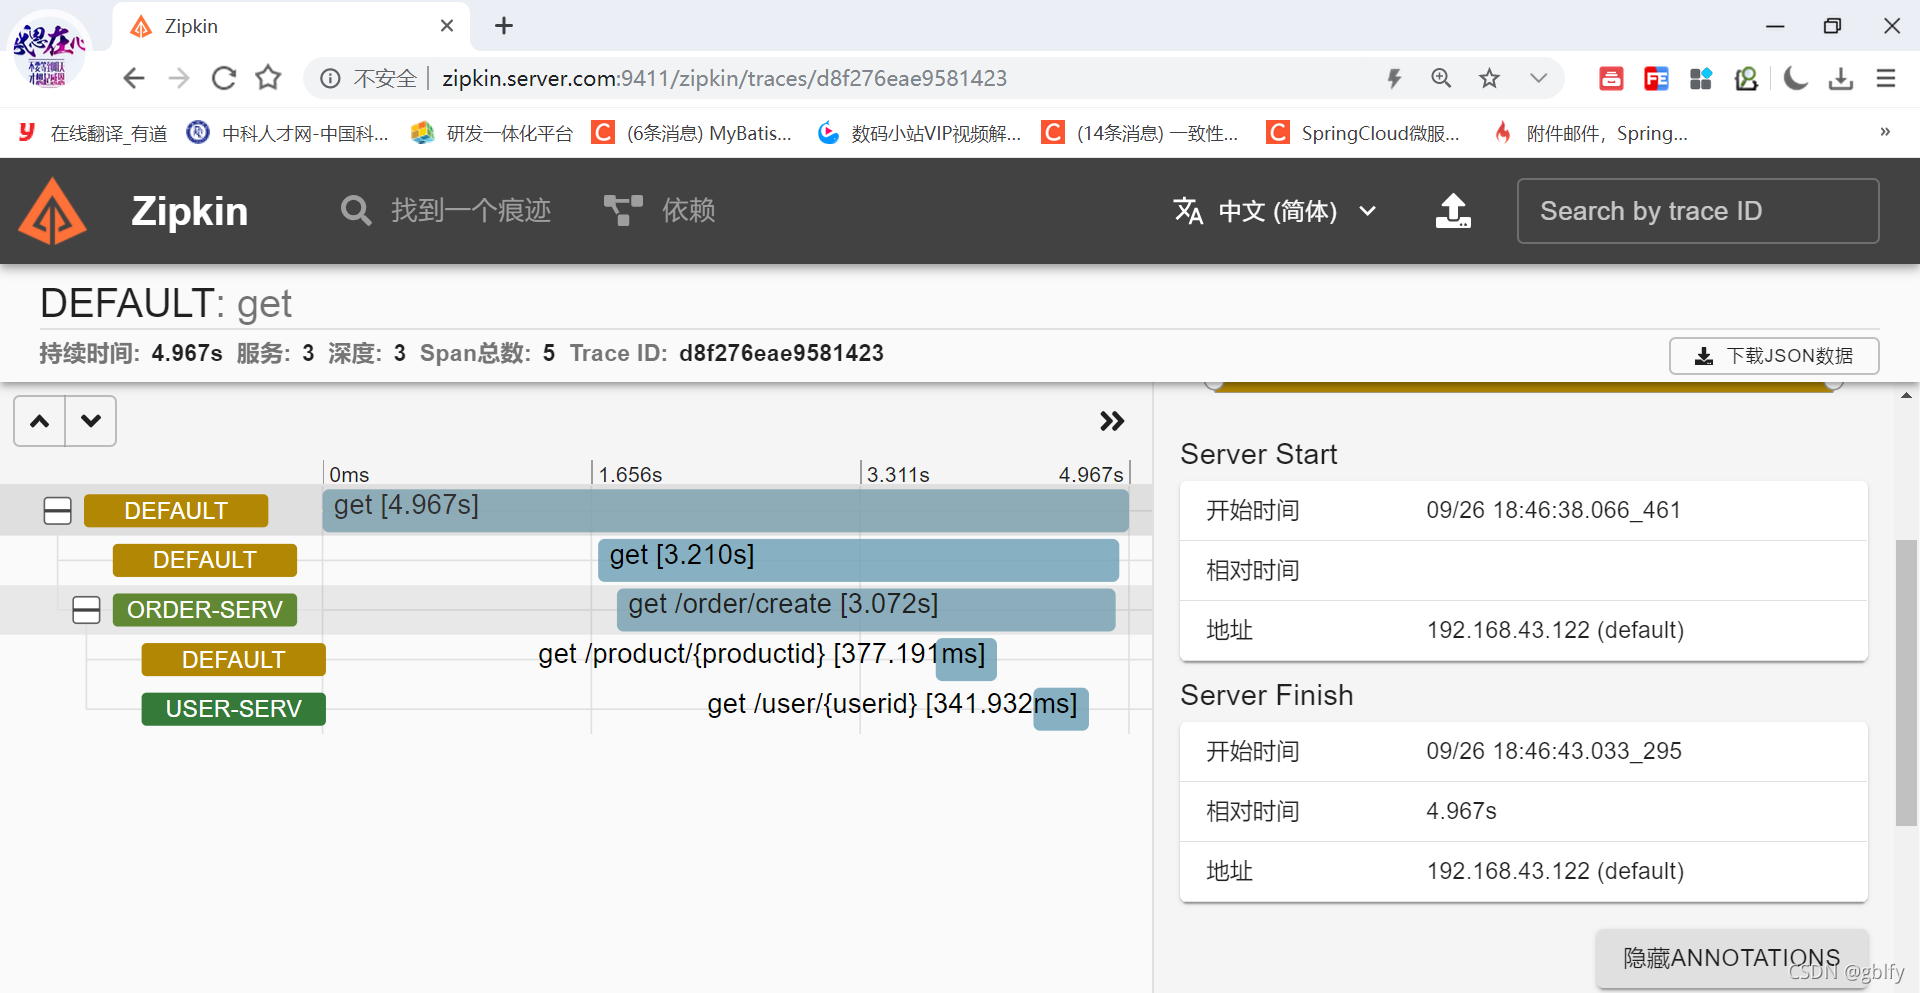Select the ORDER-SERV service label
The height and width of the screenshot is (993, 1920).
tap(205, 610)
